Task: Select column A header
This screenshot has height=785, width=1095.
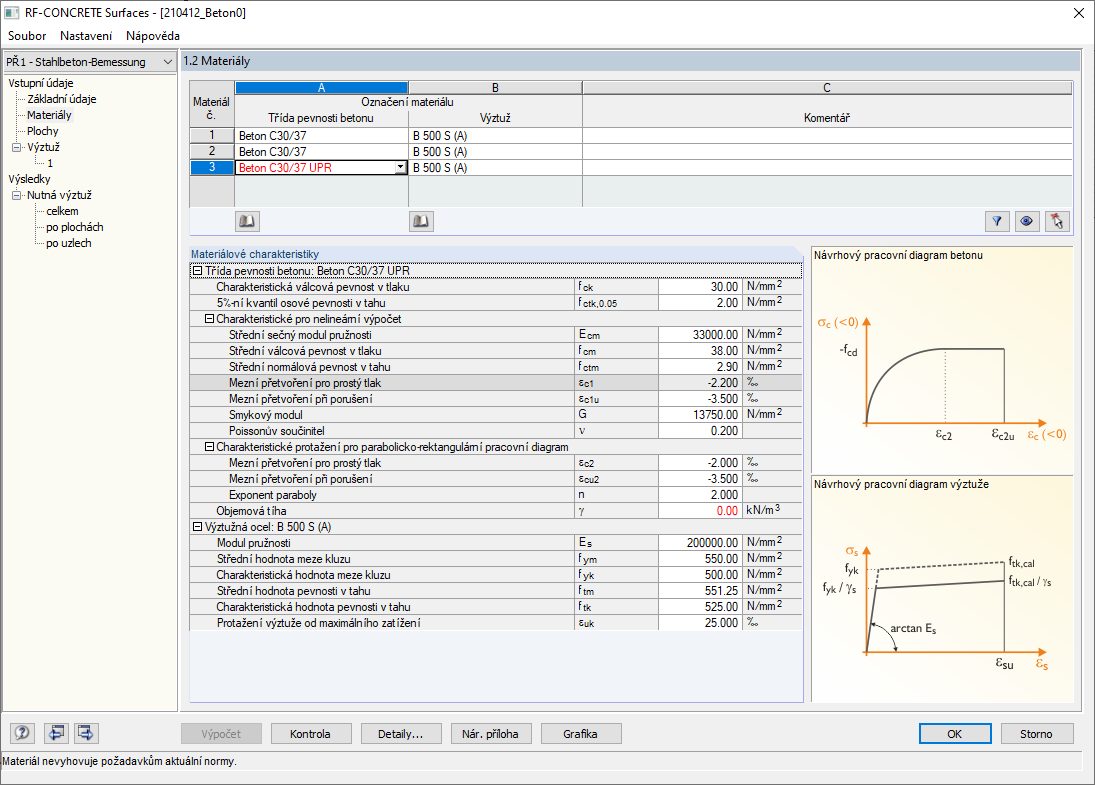Action: click(x=321, y=88)
